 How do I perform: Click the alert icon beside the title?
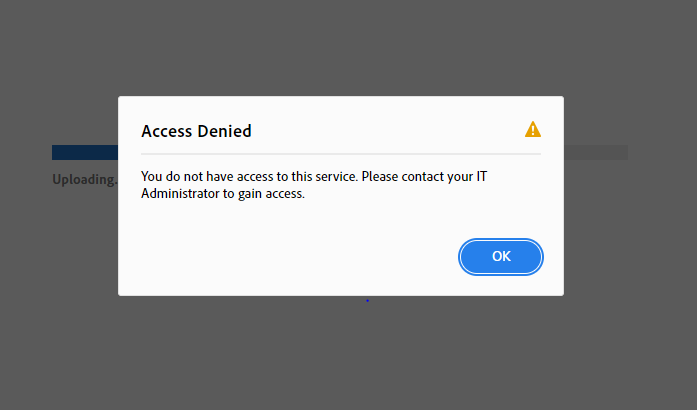(x=533, y=129)
